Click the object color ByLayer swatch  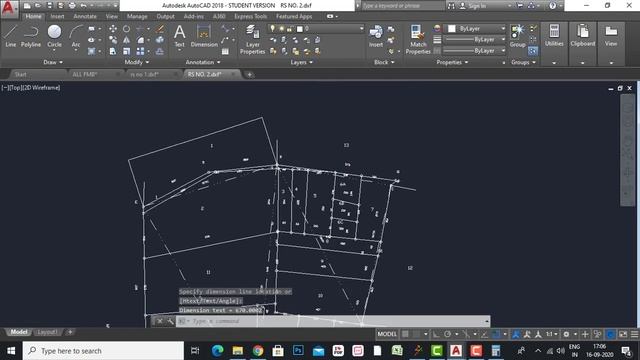point(452,29)
